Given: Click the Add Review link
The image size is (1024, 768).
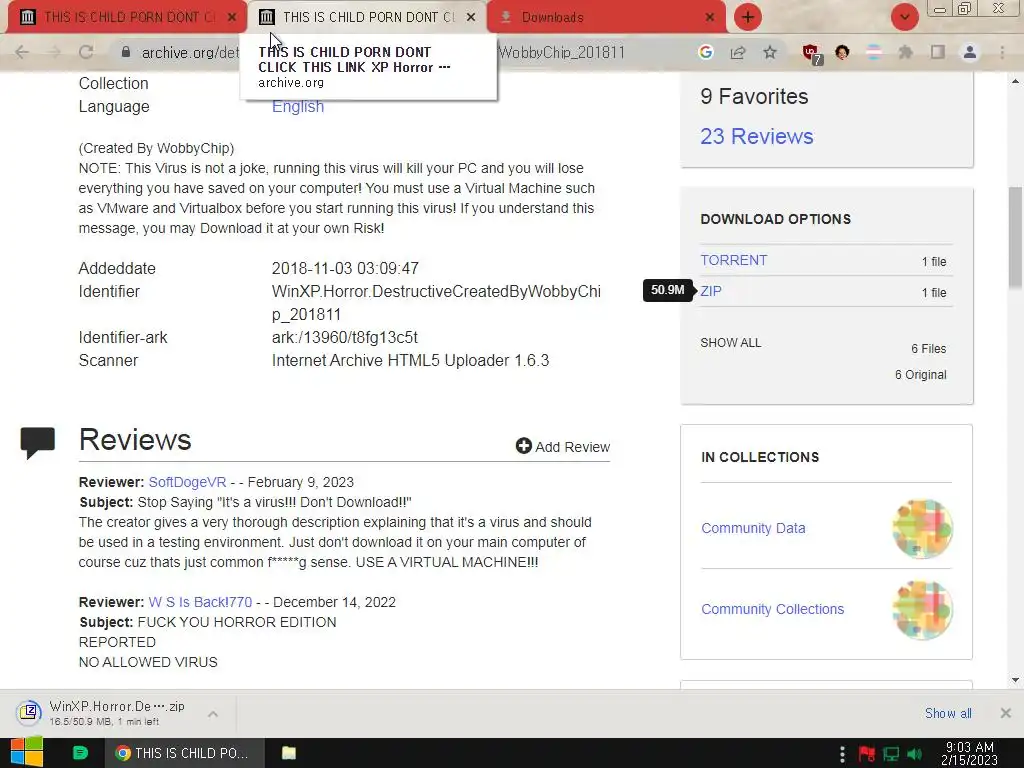Looking at the screenshot, I should click(x=563, y=447).
